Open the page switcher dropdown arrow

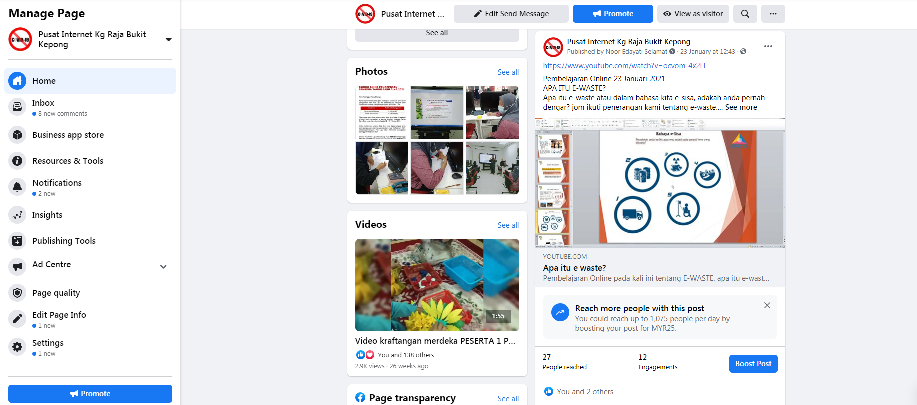(x=168, y=39)
